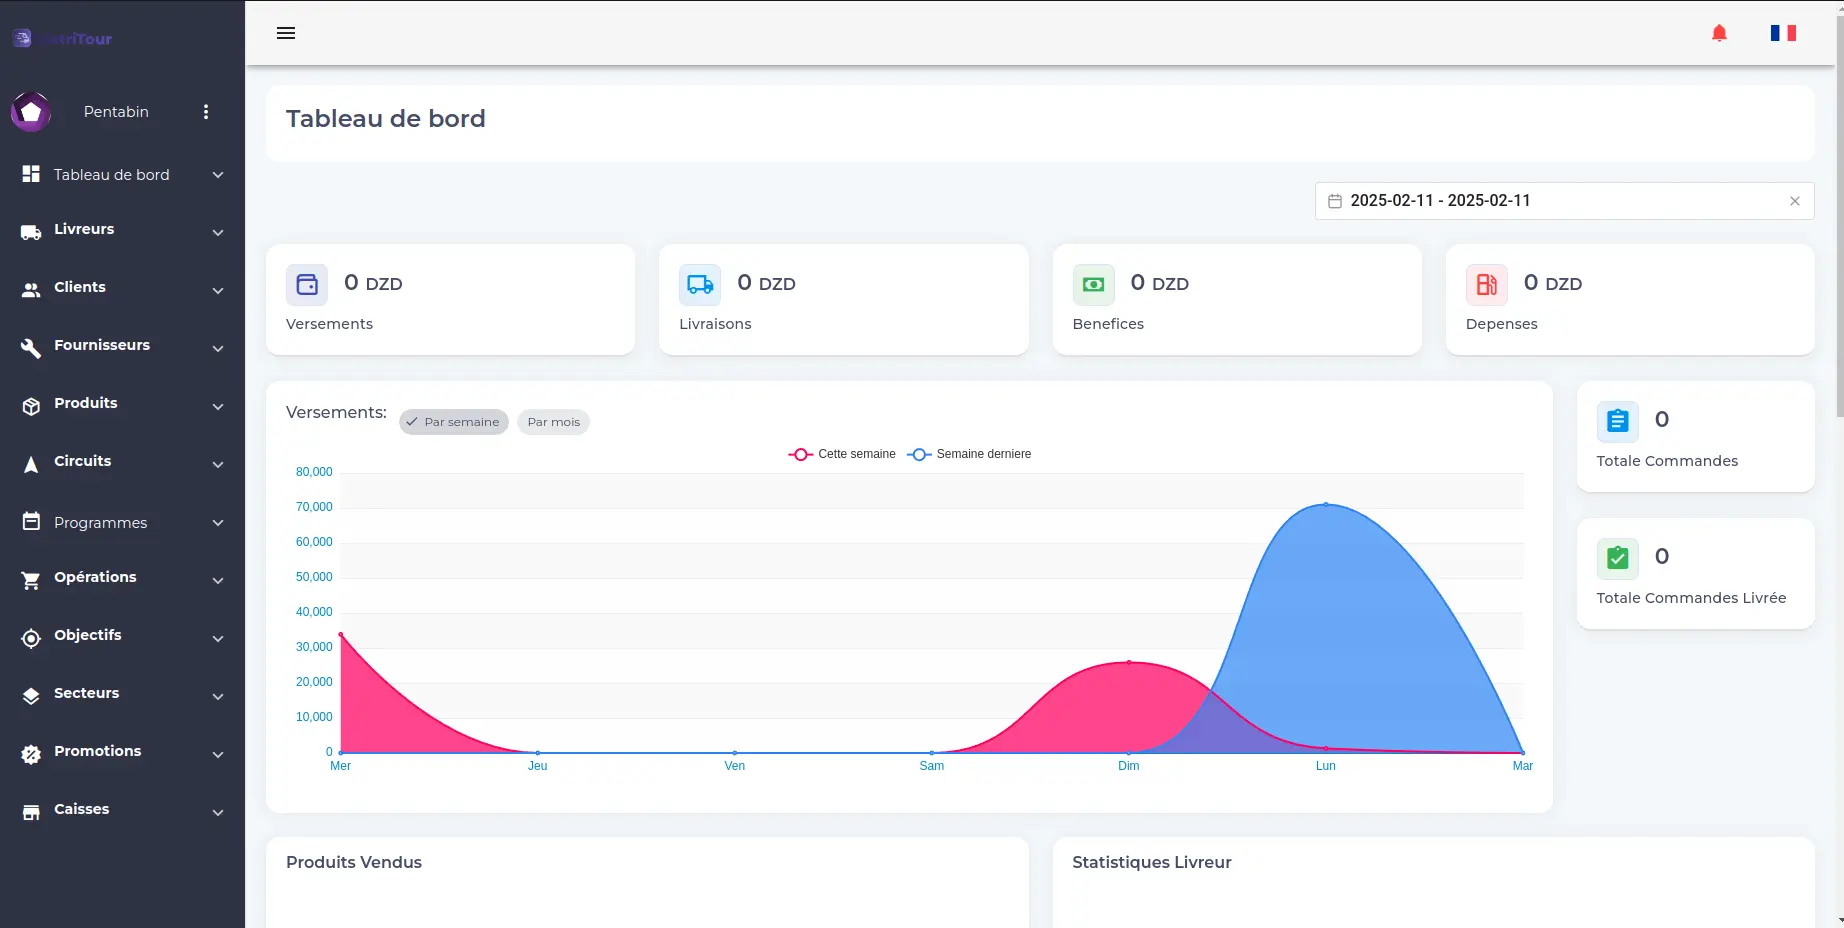1844x928 pixels.
Task: Switch chart to Par mois
Action: pyautogui.click(x=553, y=422)
